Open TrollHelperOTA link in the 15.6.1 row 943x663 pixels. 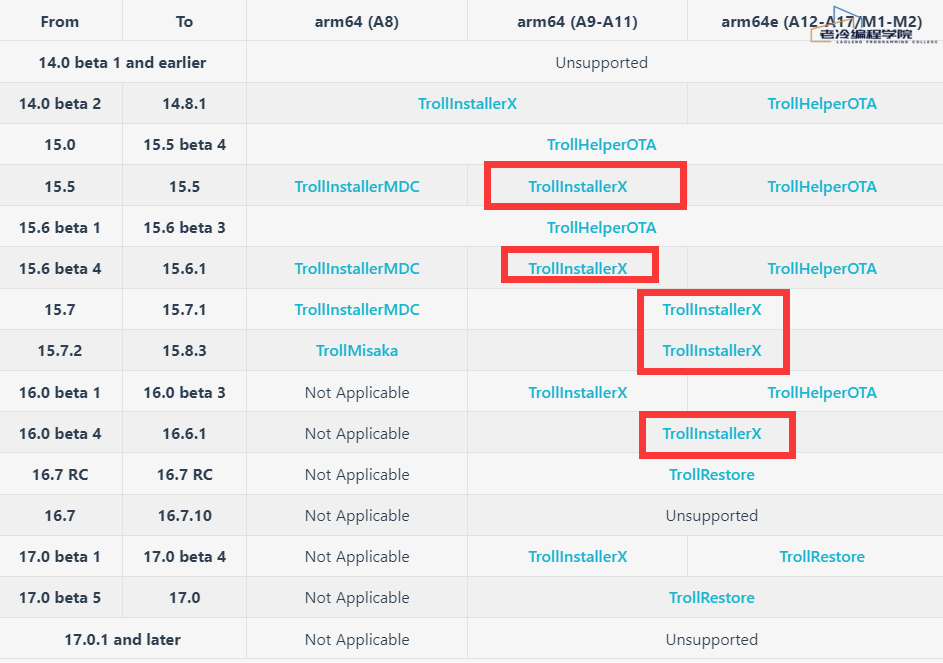coord(822,268)
